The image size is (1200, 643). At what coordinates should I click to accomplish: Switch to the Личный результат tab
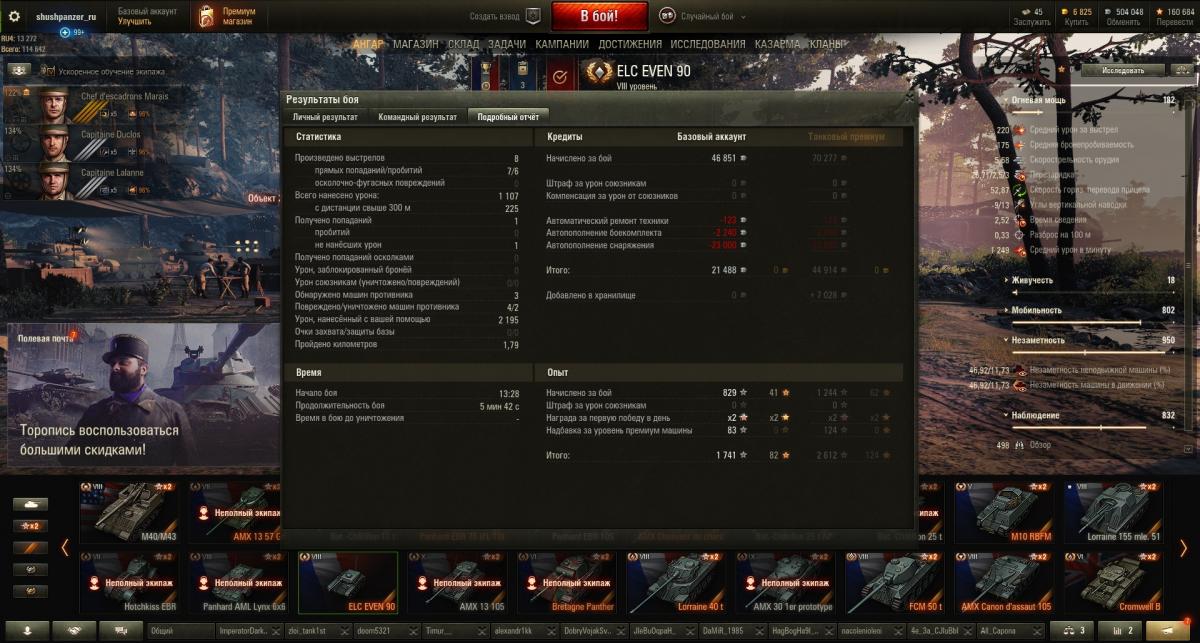[325, 117]
